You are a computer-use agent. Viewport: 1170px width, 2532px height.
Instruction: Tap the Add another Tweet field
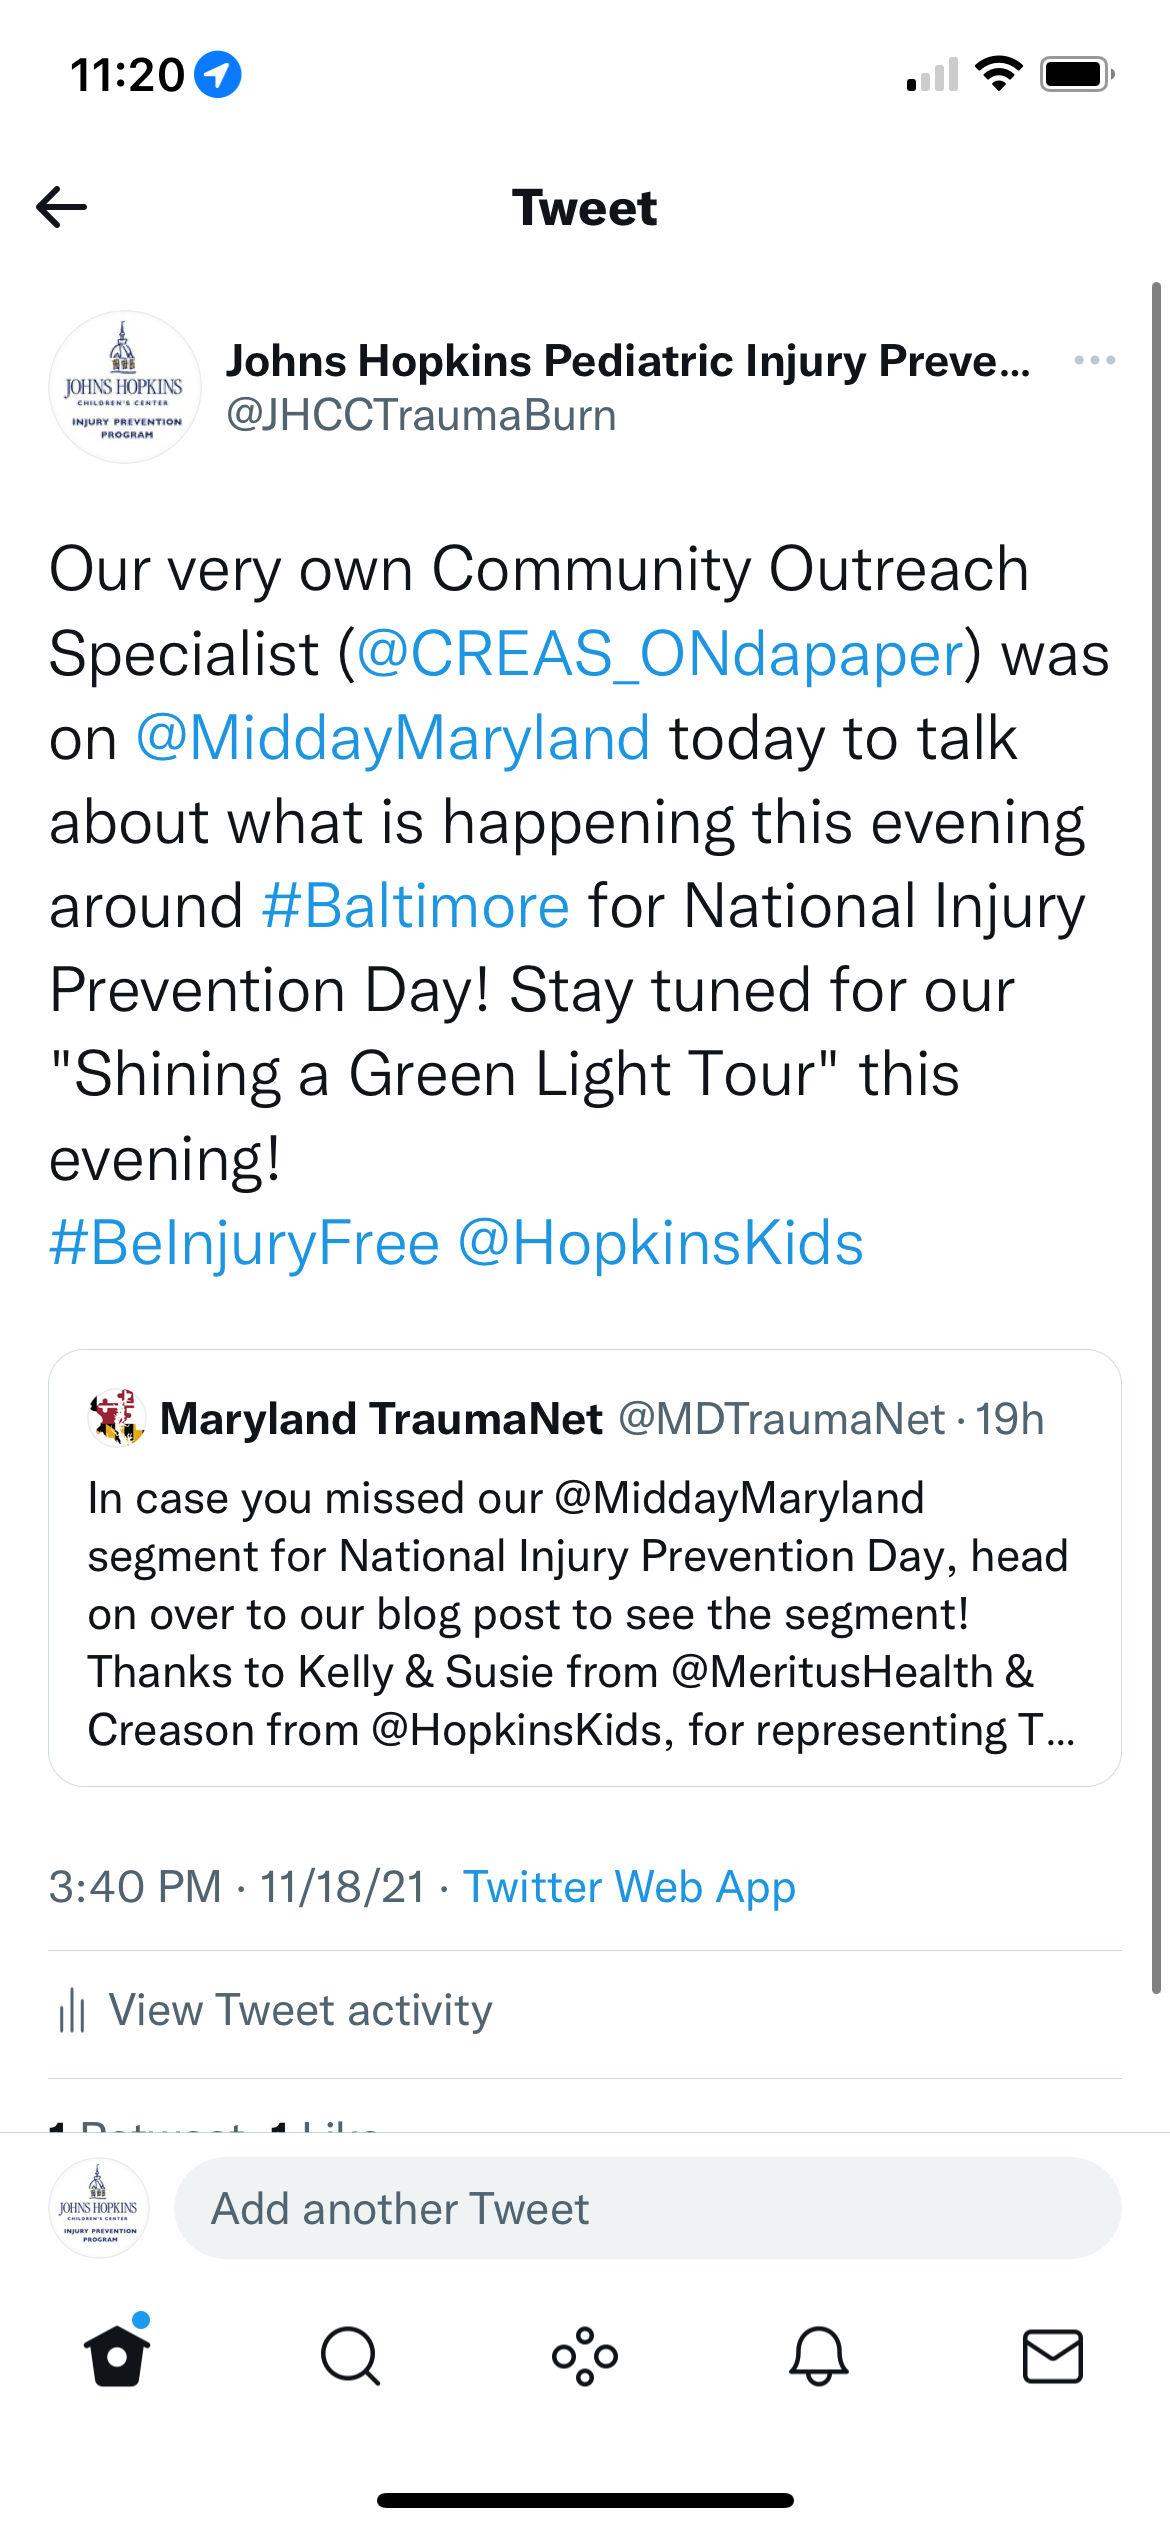[648, 2208]
